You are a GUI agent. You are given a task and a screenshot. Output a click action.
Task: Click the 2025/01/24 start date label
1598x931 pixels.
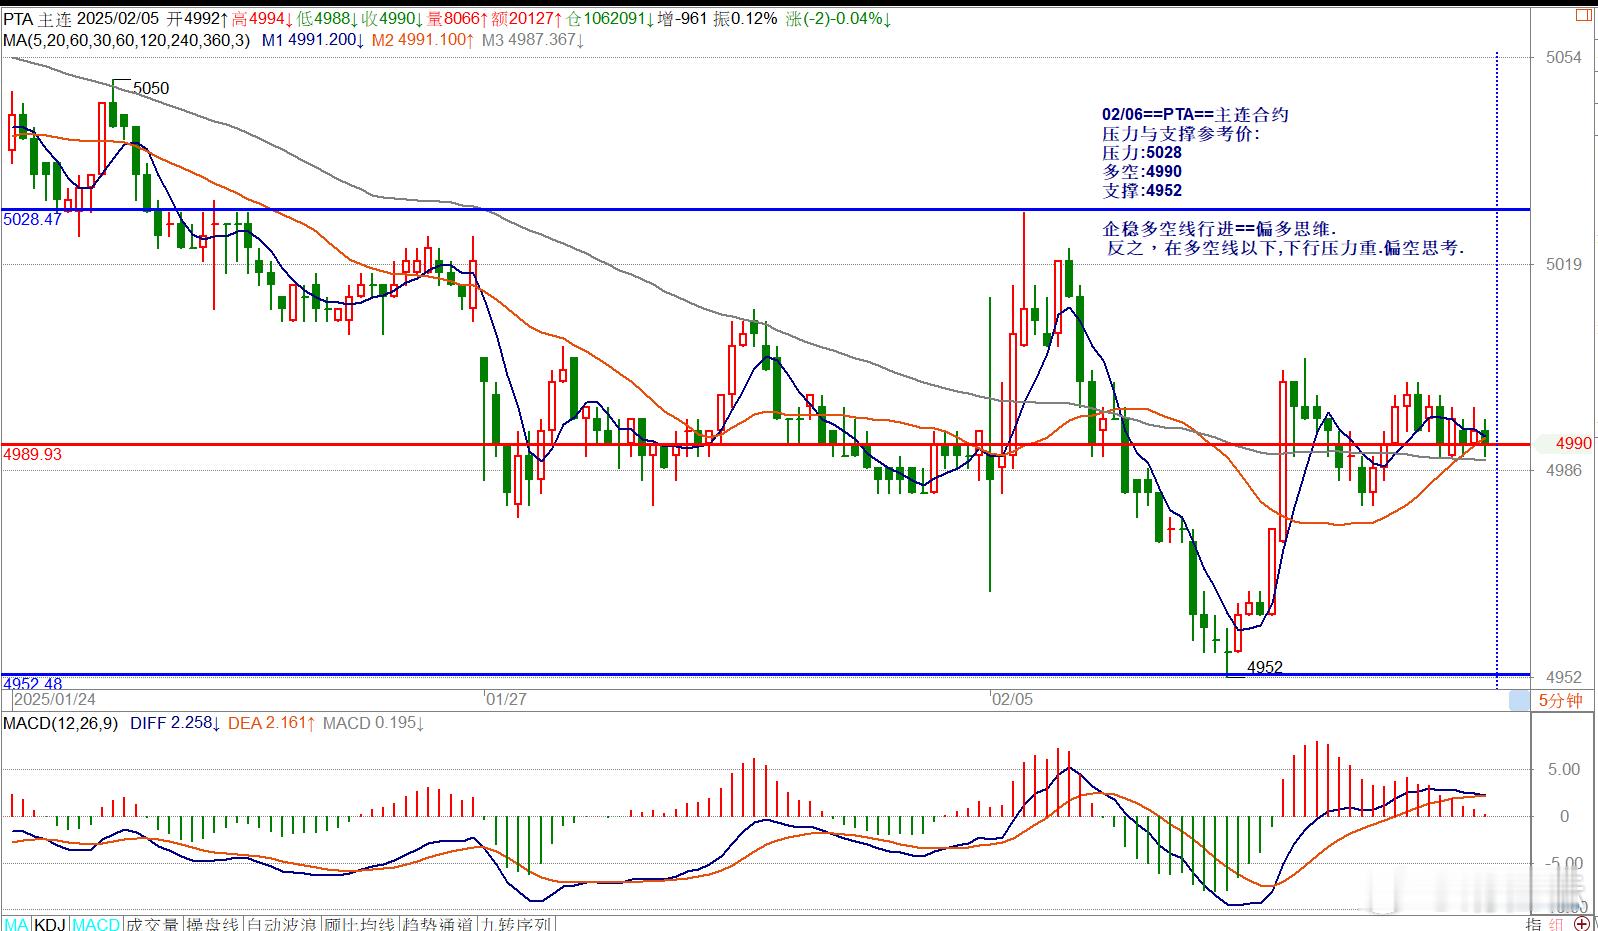point(54,699)
